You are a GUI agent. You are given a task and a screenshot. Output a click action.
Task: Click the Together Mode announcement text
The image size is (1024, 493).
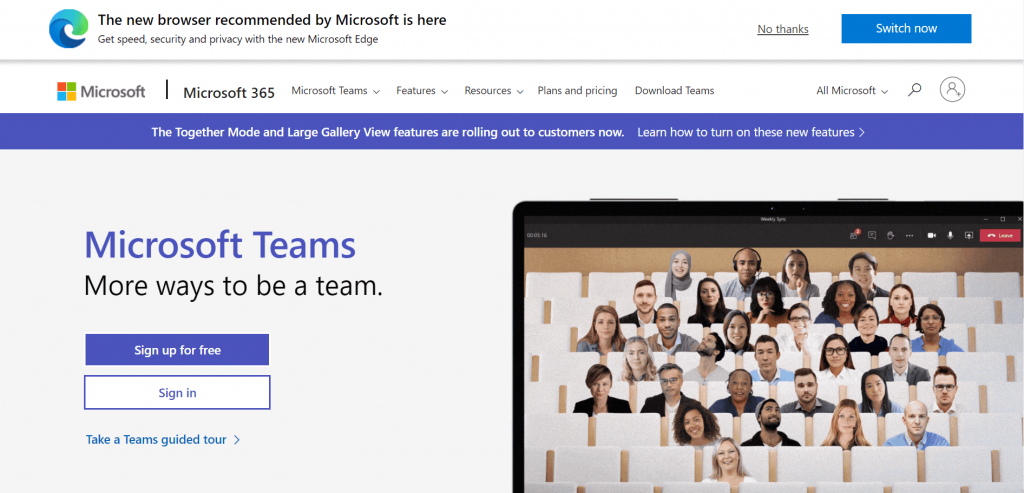(388, 132)
